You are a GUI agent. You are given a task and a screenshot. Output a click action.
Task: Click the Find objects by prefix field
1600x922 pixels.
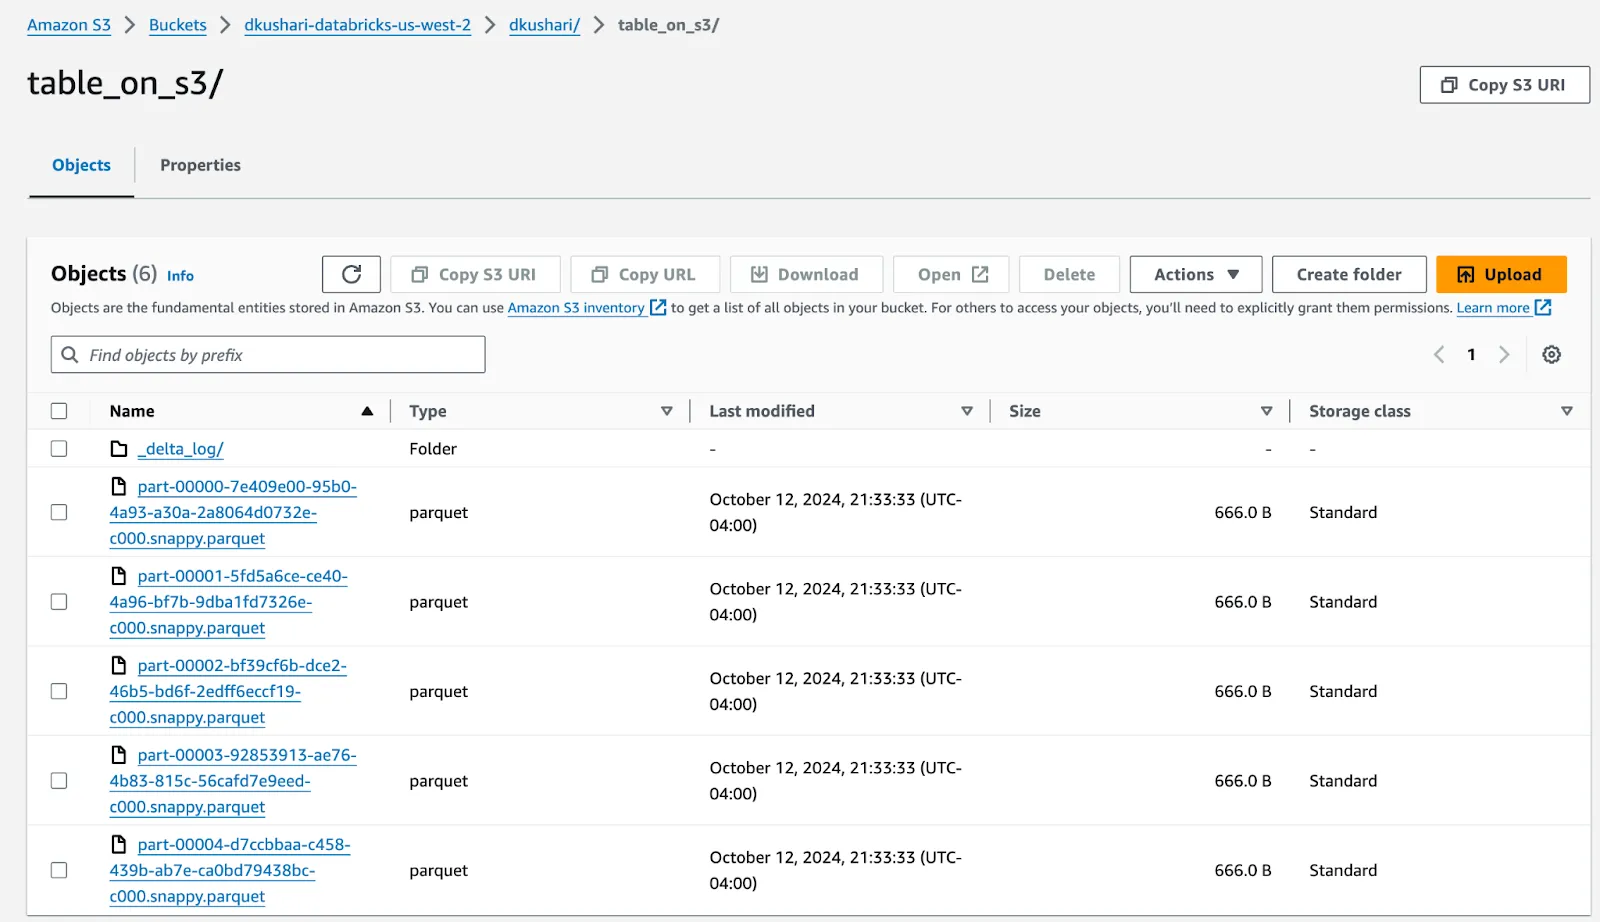[267, 354]
